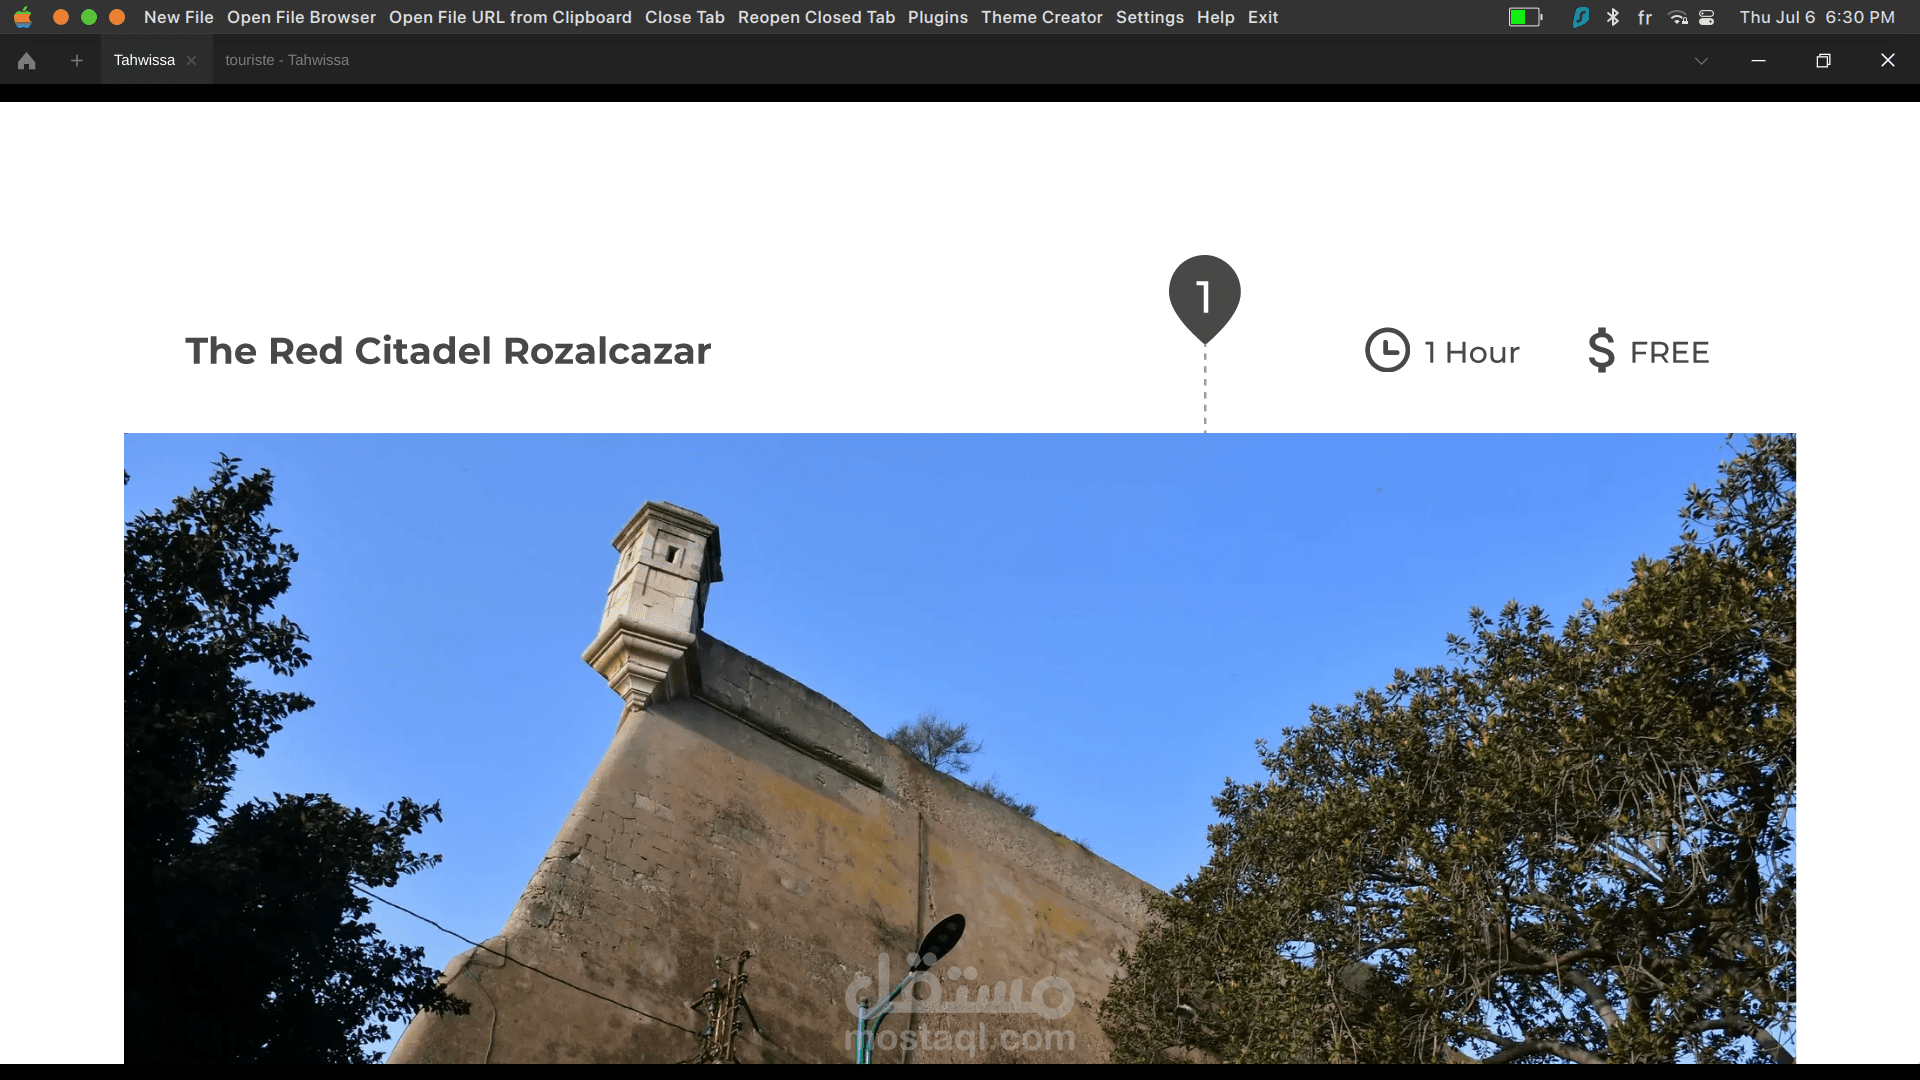
Task: Click the battery indicator icon
Action: [x=1525, y=17]
